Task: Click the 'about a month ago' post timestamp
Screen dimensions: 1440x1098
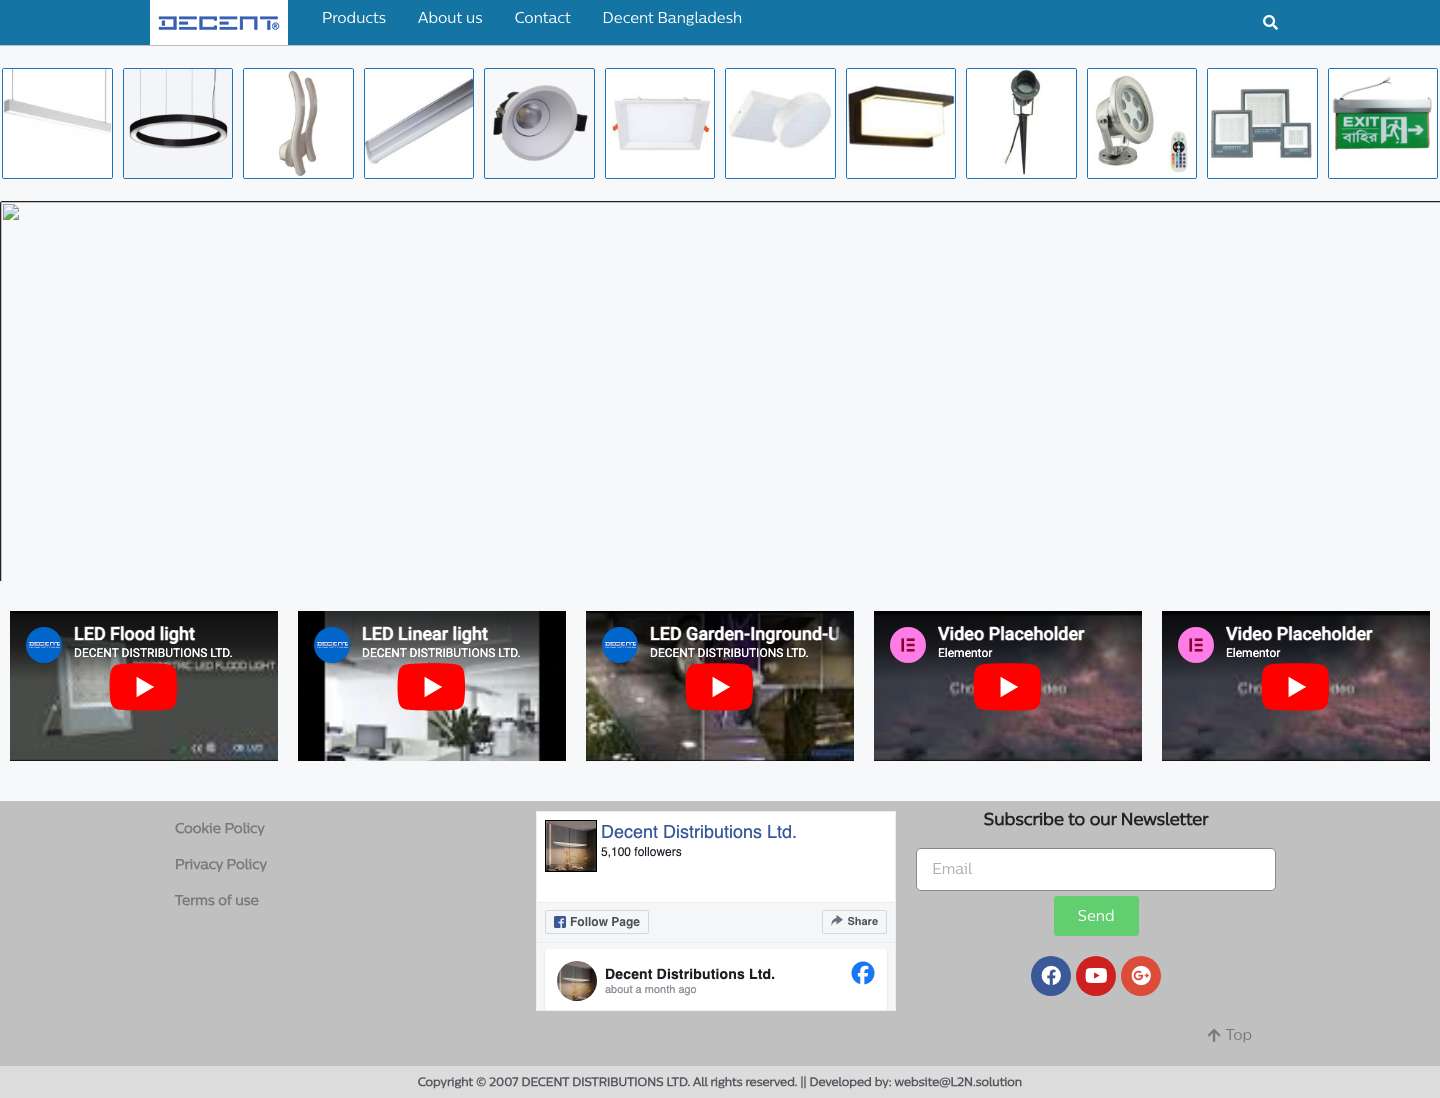Action: pyautogui.click(x=650, y=990)
